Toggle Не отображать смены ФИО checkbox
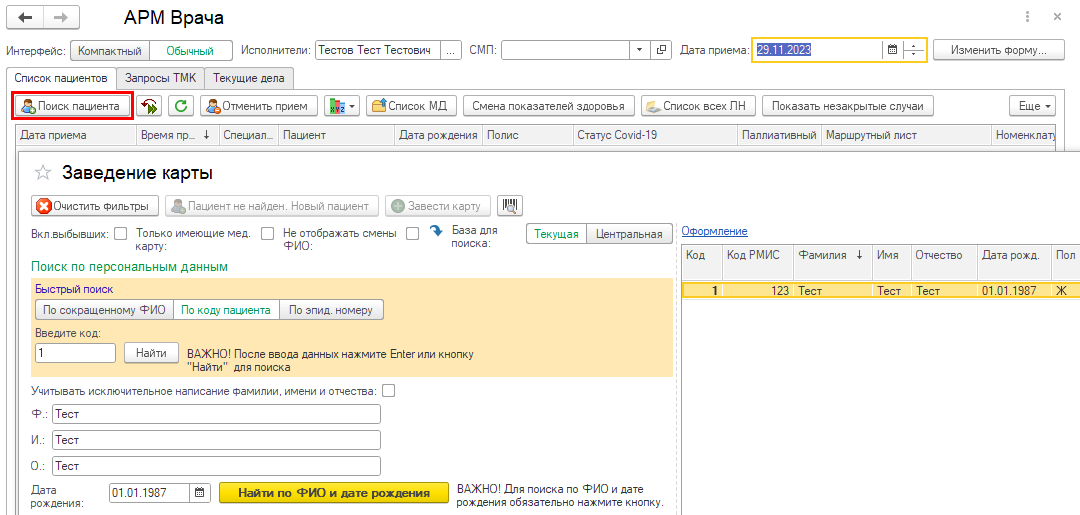This screenshot has width=1080, height=515. [x=412, y=234]
